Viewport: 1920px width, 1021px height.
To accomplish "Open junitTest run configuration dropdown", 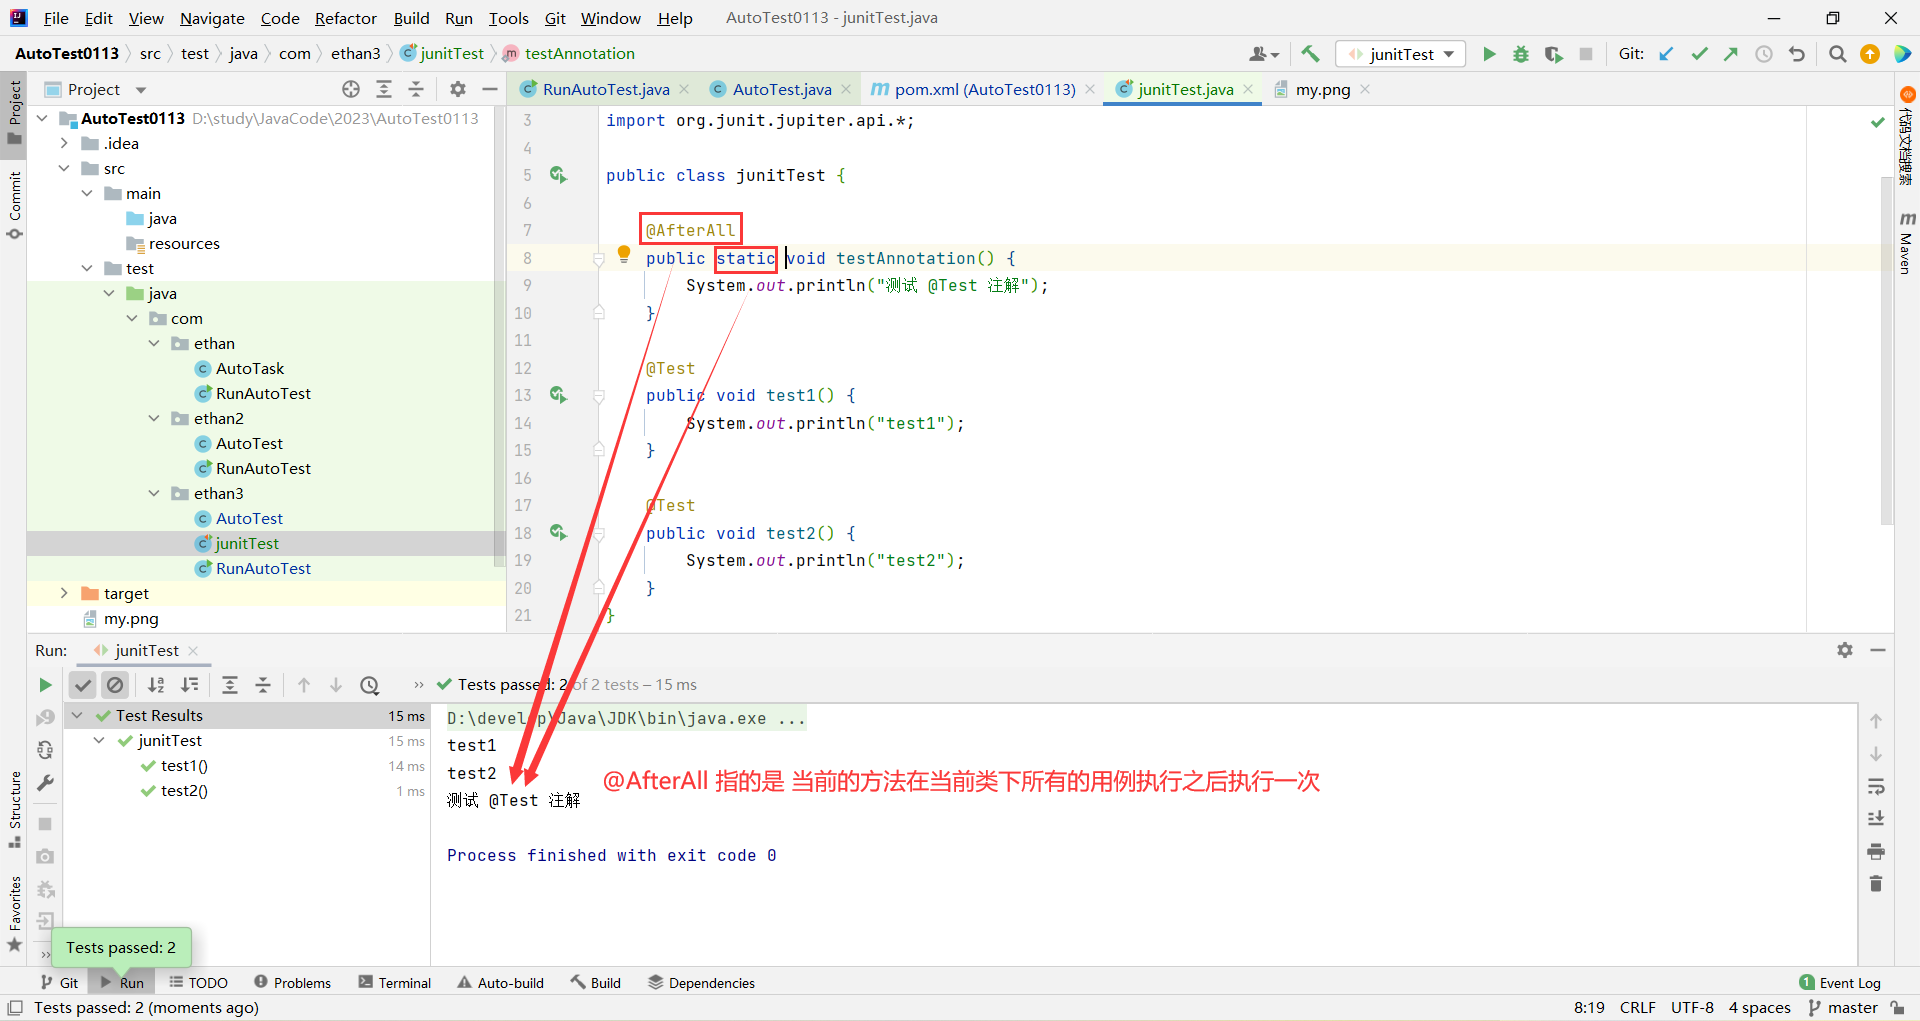I will tap(1401, 54).
